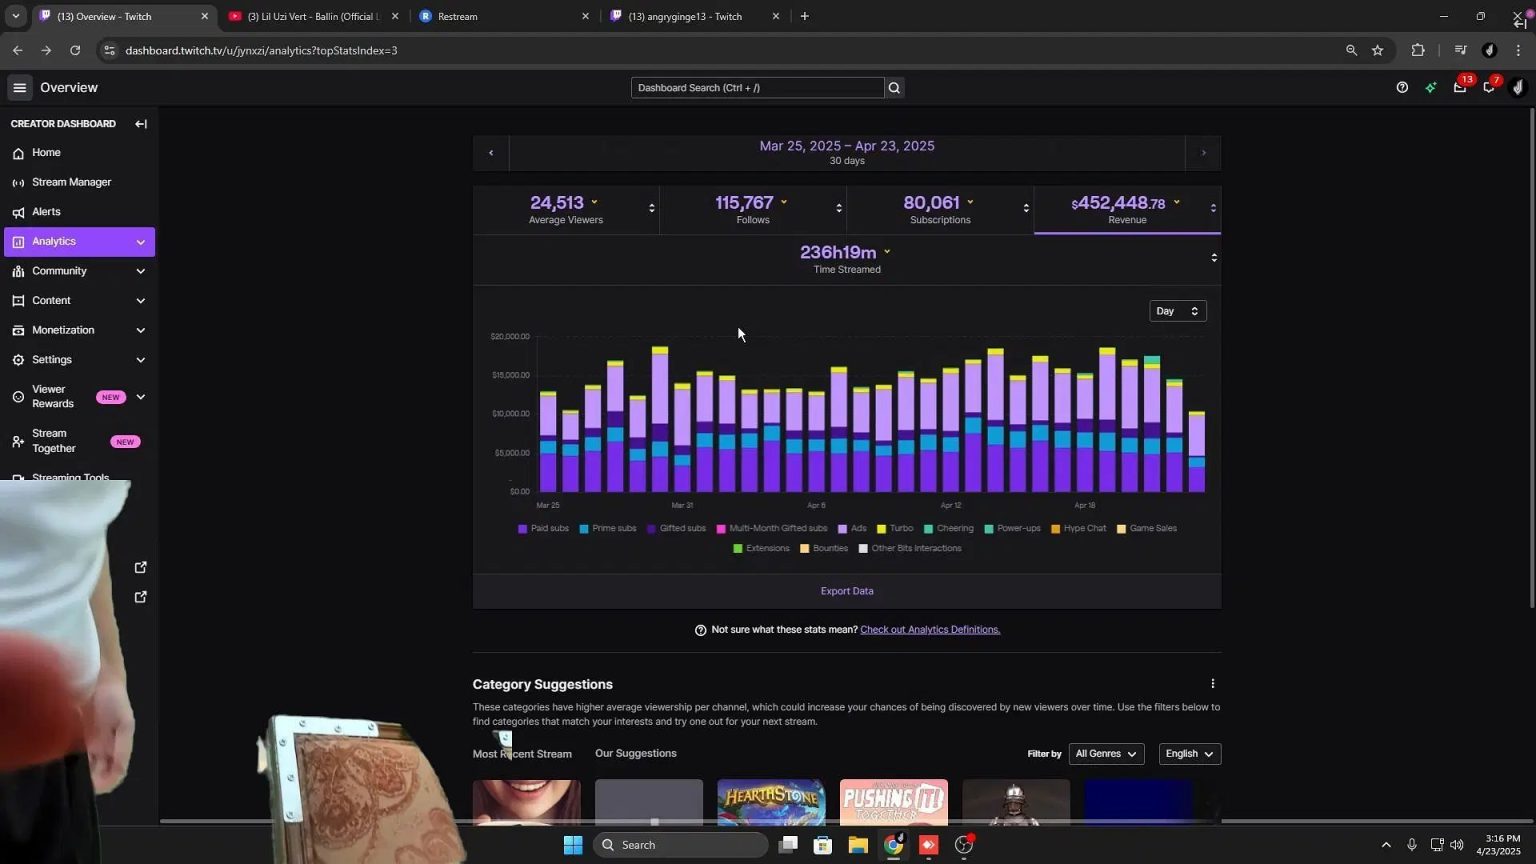Open the hamburger menu next to Overview
Image resolution: width=1536 pixels, height=864 pixels.
click(x=19, y=87)
